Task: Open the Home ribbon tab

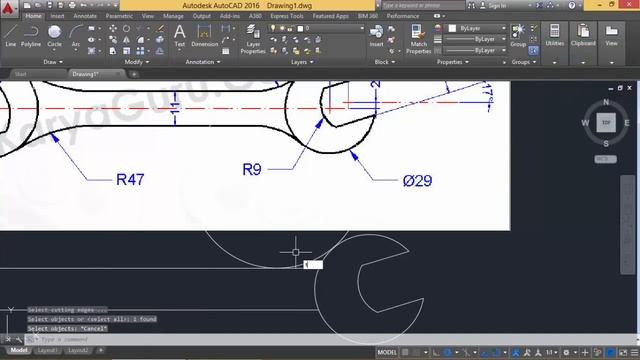Action: [x=33, y=16]
